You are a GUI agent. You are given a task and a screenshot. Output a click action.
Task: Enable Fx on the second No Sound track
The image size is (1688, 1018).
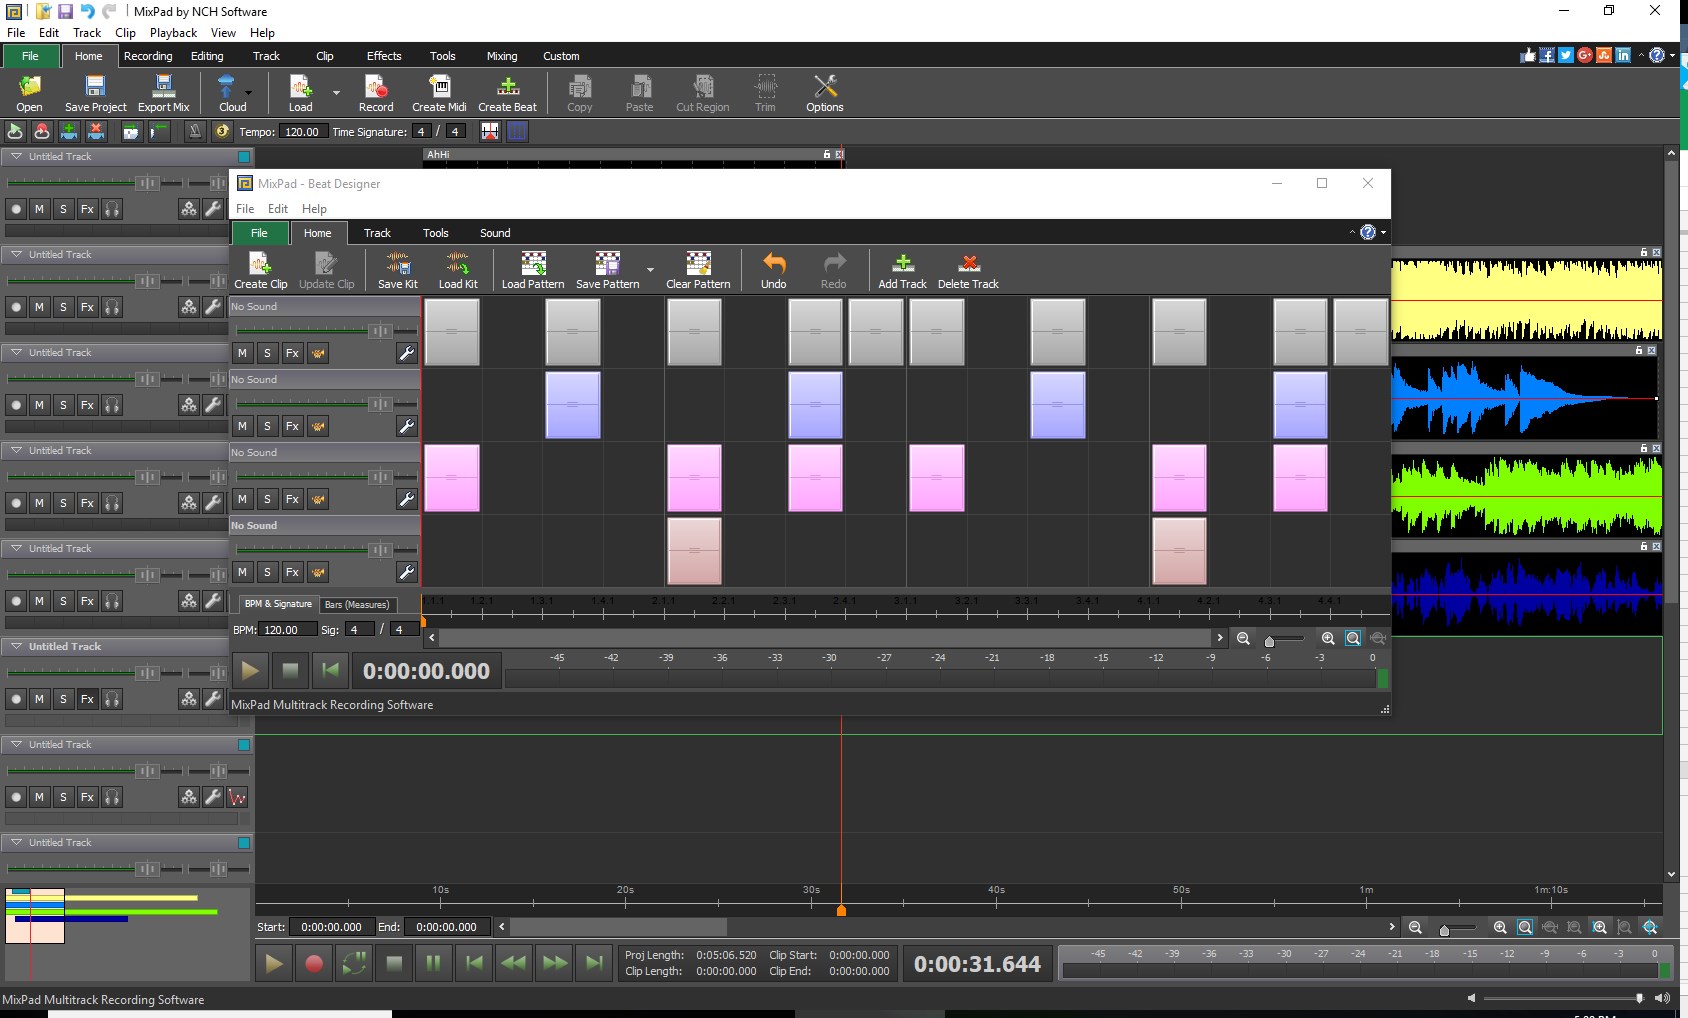tap(291, 426)
